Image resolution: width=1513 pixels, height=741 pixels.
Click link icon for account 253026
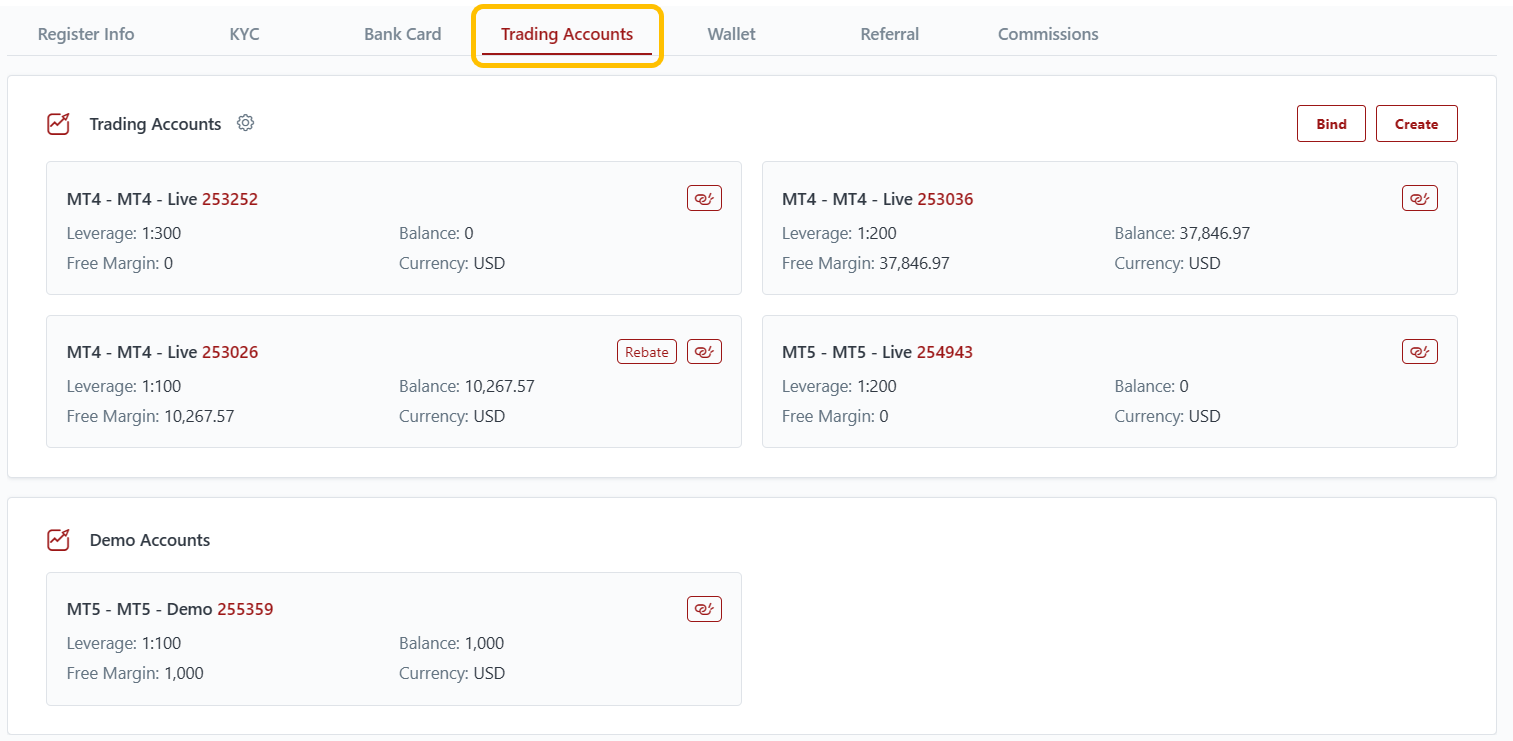click(x=704, y=351)
